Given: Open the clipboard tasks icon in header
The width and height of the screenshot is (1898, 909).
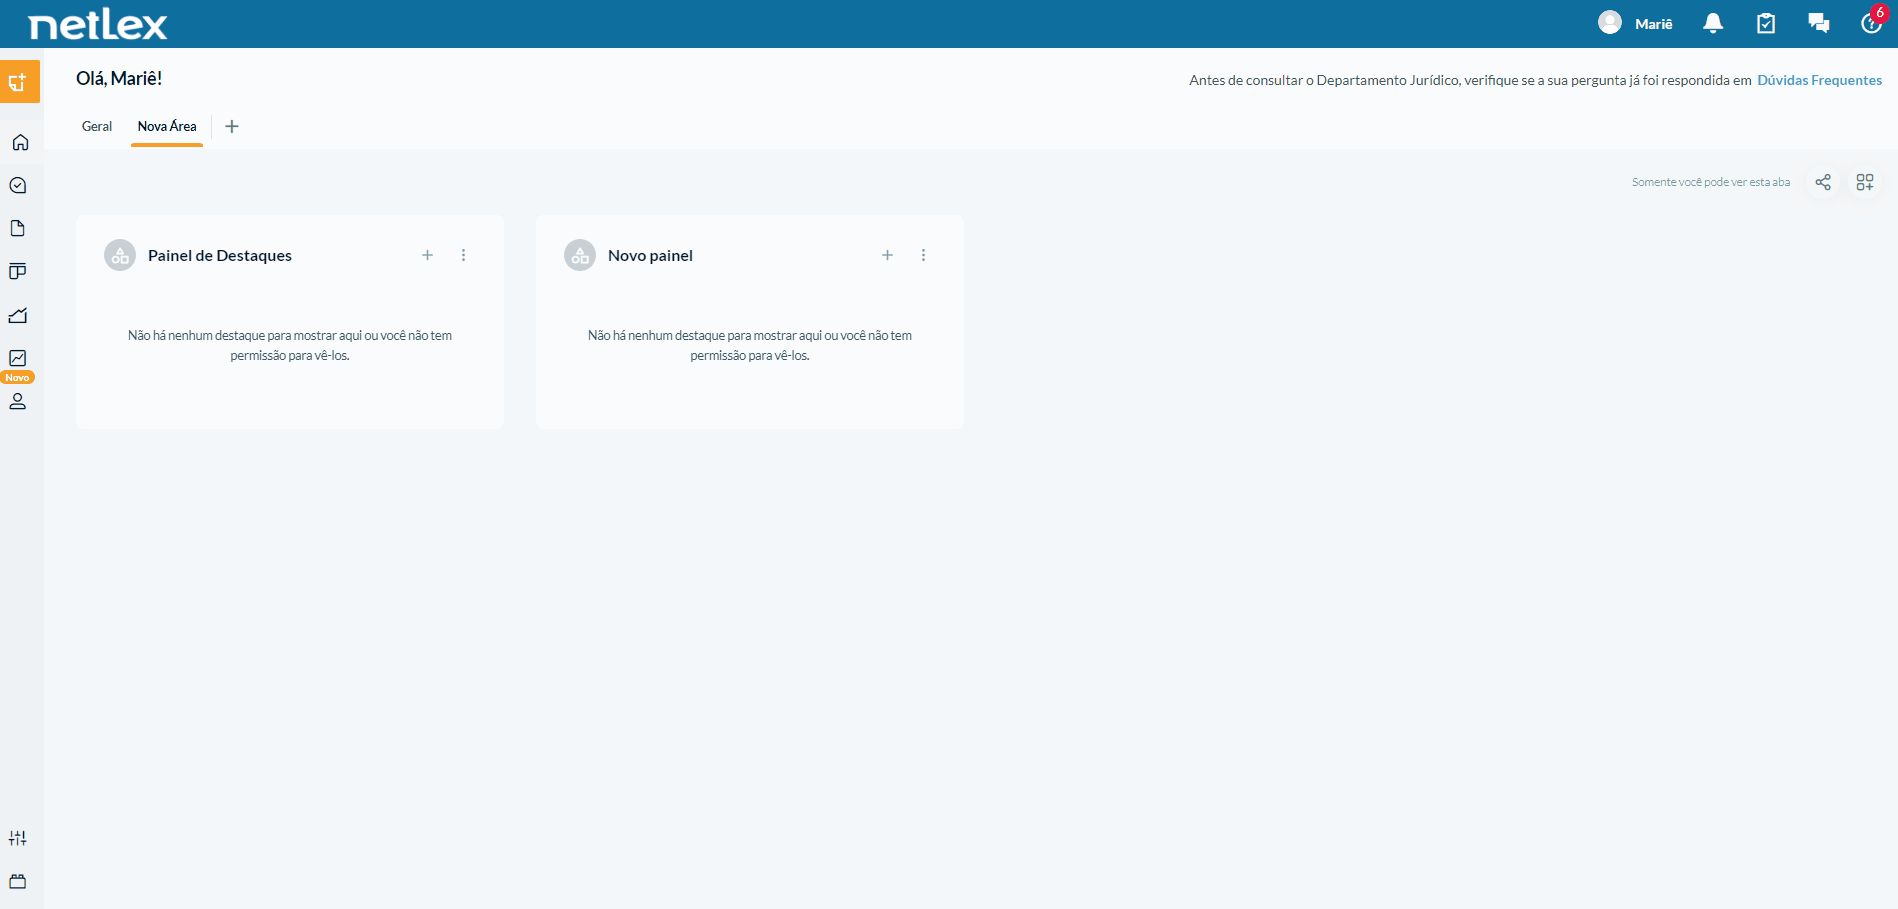Looking at the screenshot, I should coord(1766,23).
